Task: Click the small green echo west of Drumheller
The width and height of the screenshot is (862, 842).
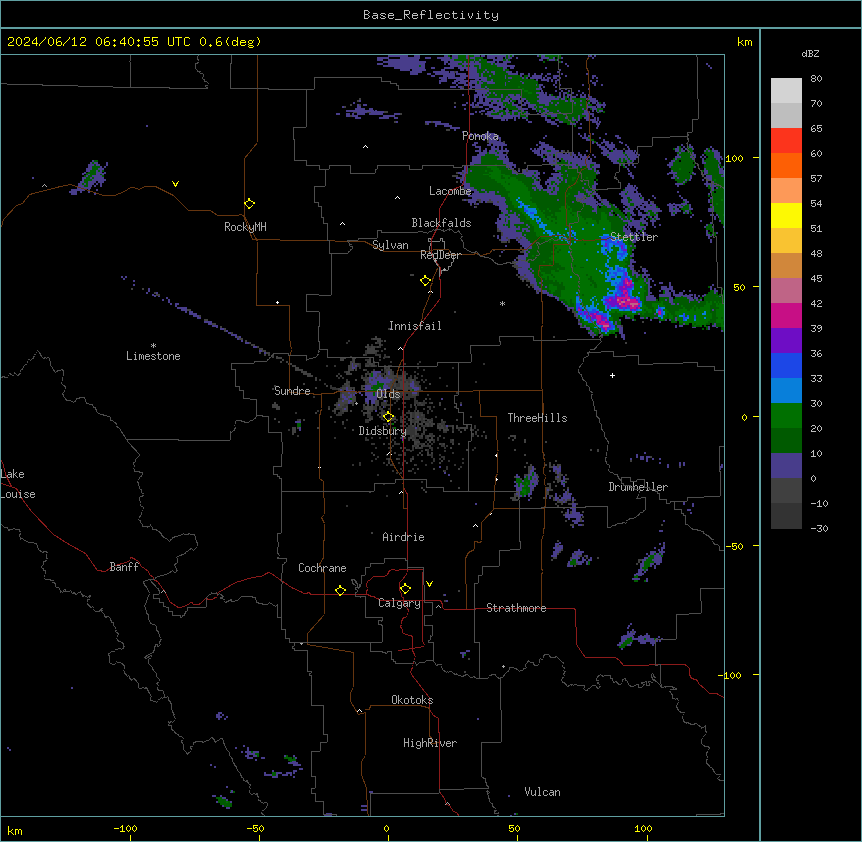Action: (527, 483)
